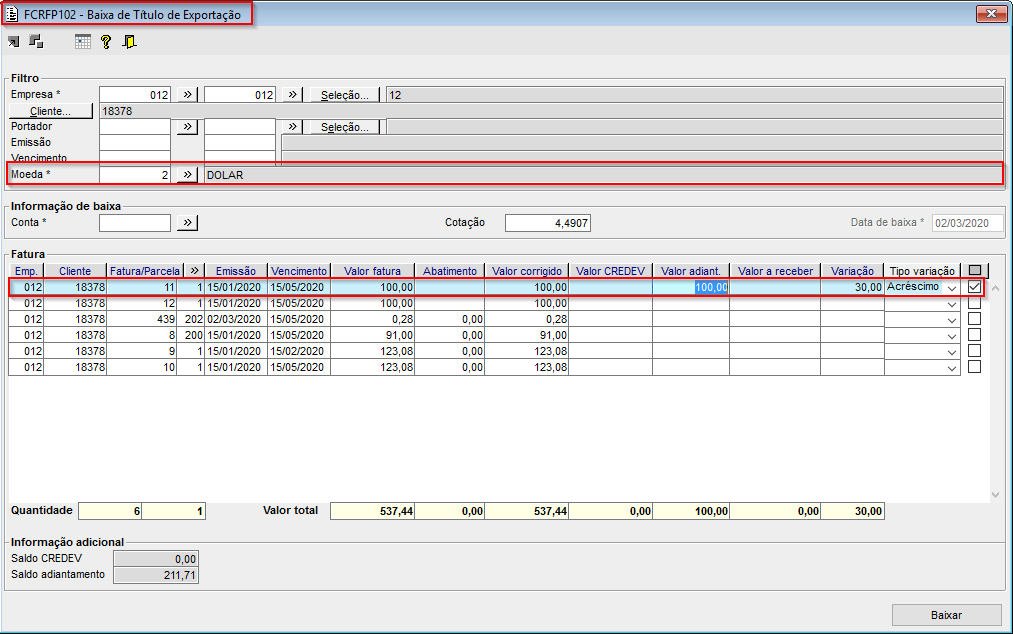Open Tipo variação dropdown showing Acréscimo
Viewport: 1013px width, 634px height.
point(952,288)
